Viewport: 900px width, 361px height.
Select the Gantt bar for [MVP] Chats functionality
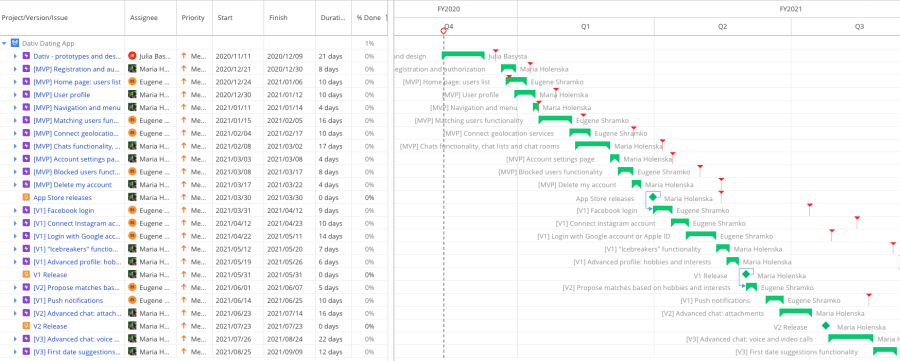click(592, 145)
